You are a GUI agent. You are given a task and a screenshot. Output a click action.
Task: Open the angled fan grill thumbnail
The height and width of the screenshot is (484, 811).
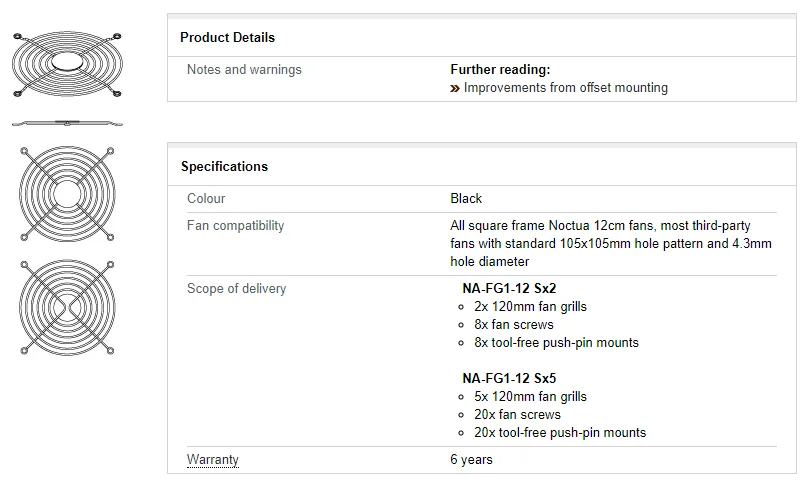pos(66,64)
